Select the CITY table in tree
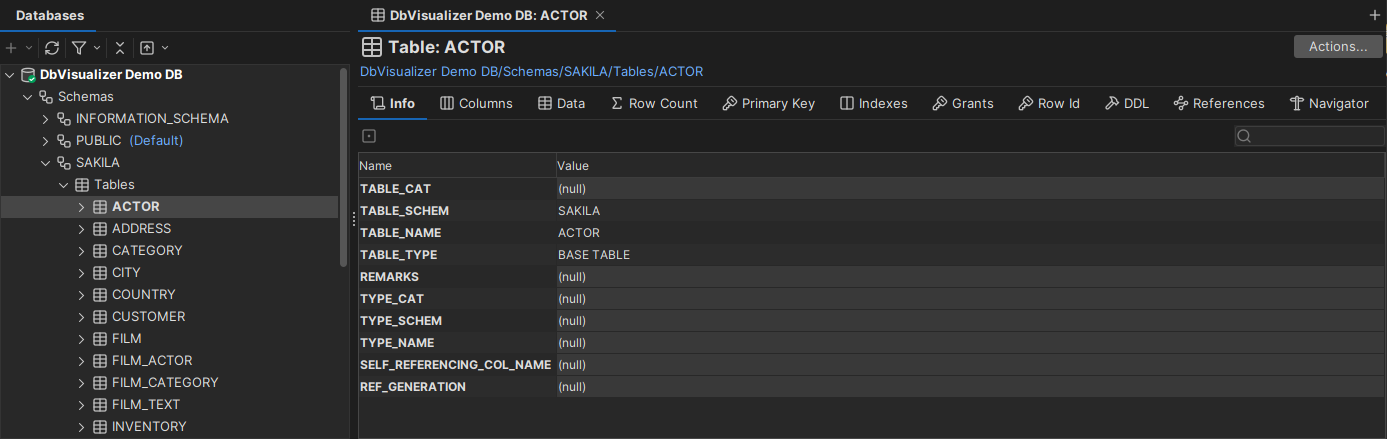This screenshot has height=439, width=1387. 126,273
